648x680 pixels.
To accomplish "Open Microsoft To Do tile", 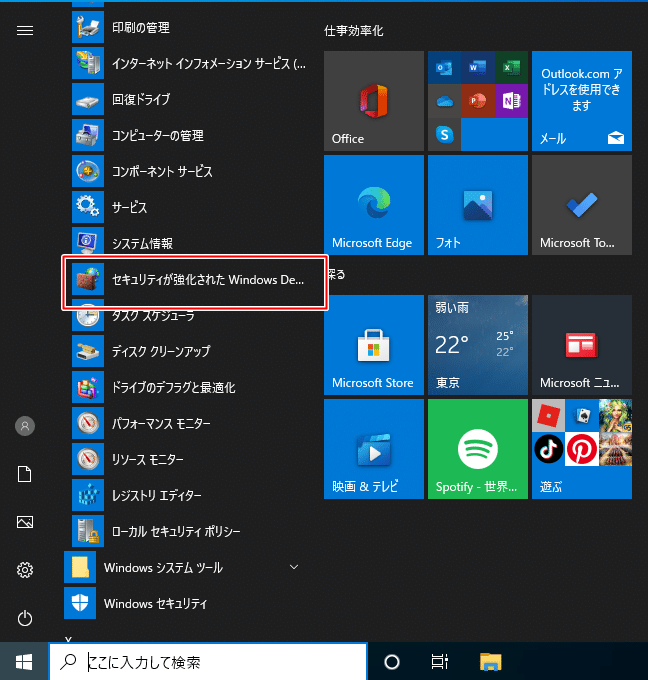I will pos(582,205).
